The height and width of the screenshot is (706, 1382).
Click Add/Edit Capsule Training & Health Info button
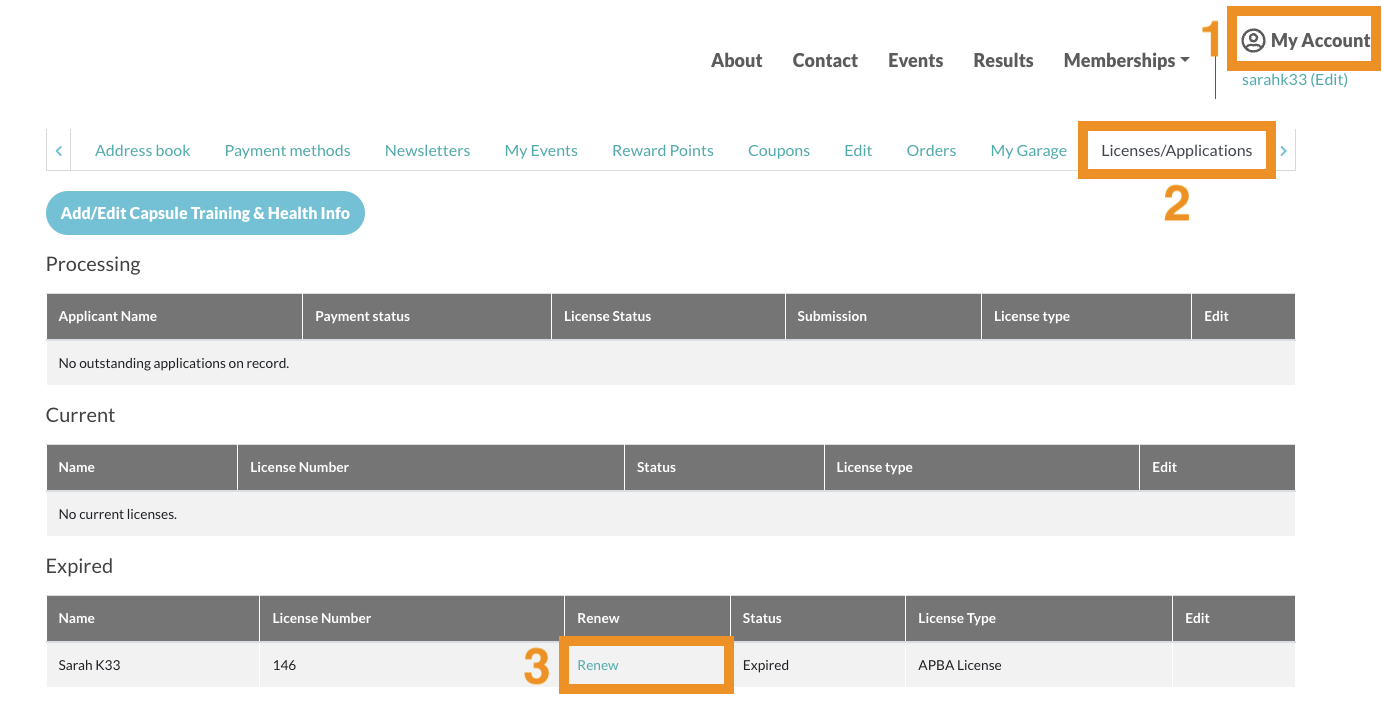tap(205, 213)
